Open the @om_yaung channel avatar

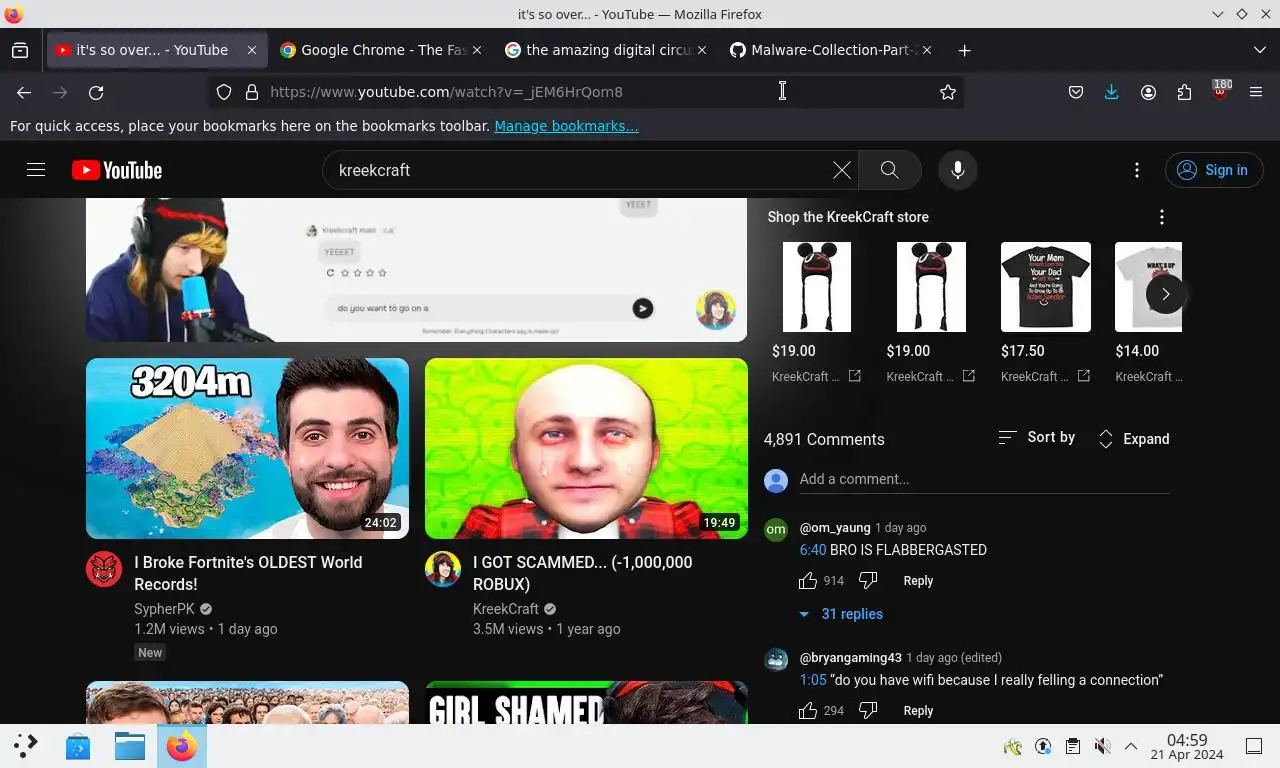pos(776,530)
